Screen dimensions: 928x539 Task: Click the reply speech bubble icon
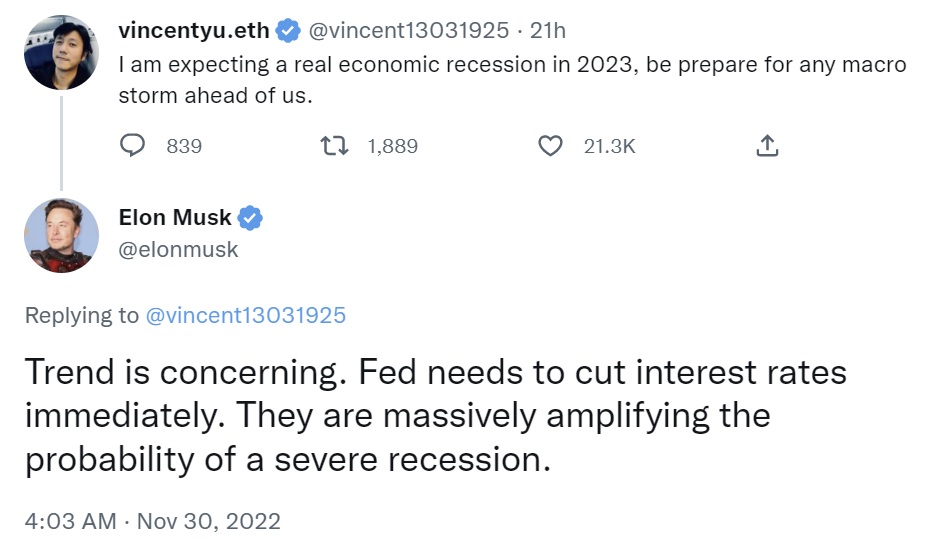[x=132, y=146]
